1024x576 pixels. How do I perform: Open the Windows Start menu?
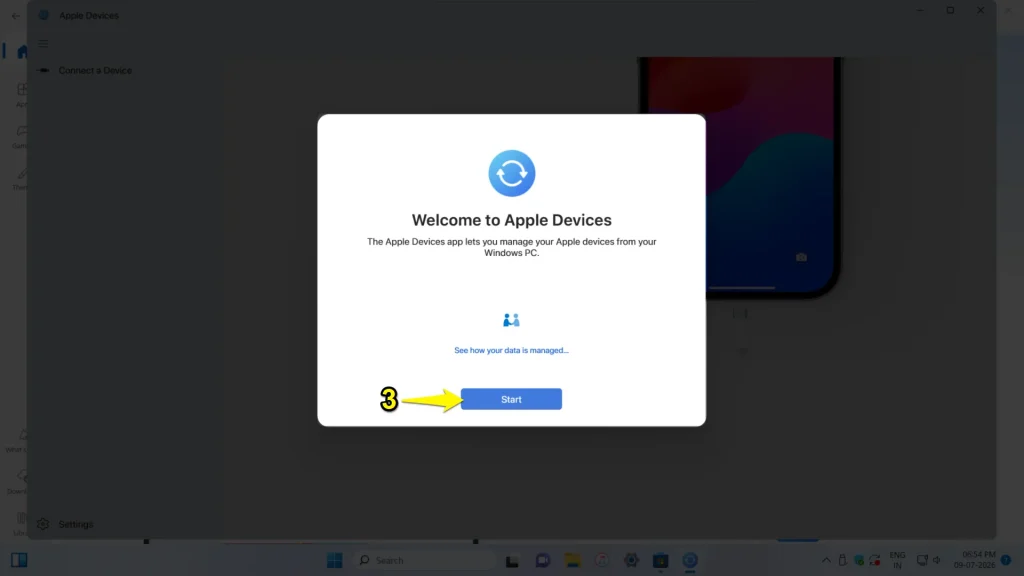[334, 560]
